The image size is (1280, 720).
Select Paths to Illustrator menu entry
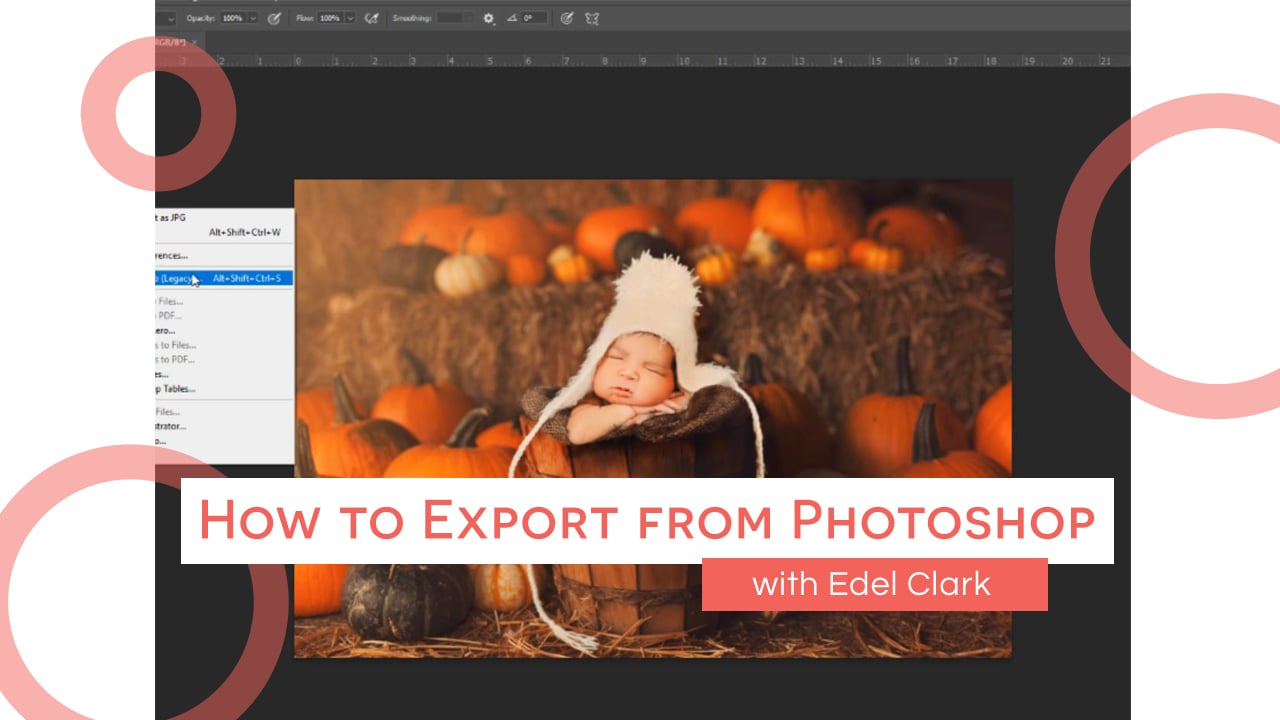pos(224,426)
